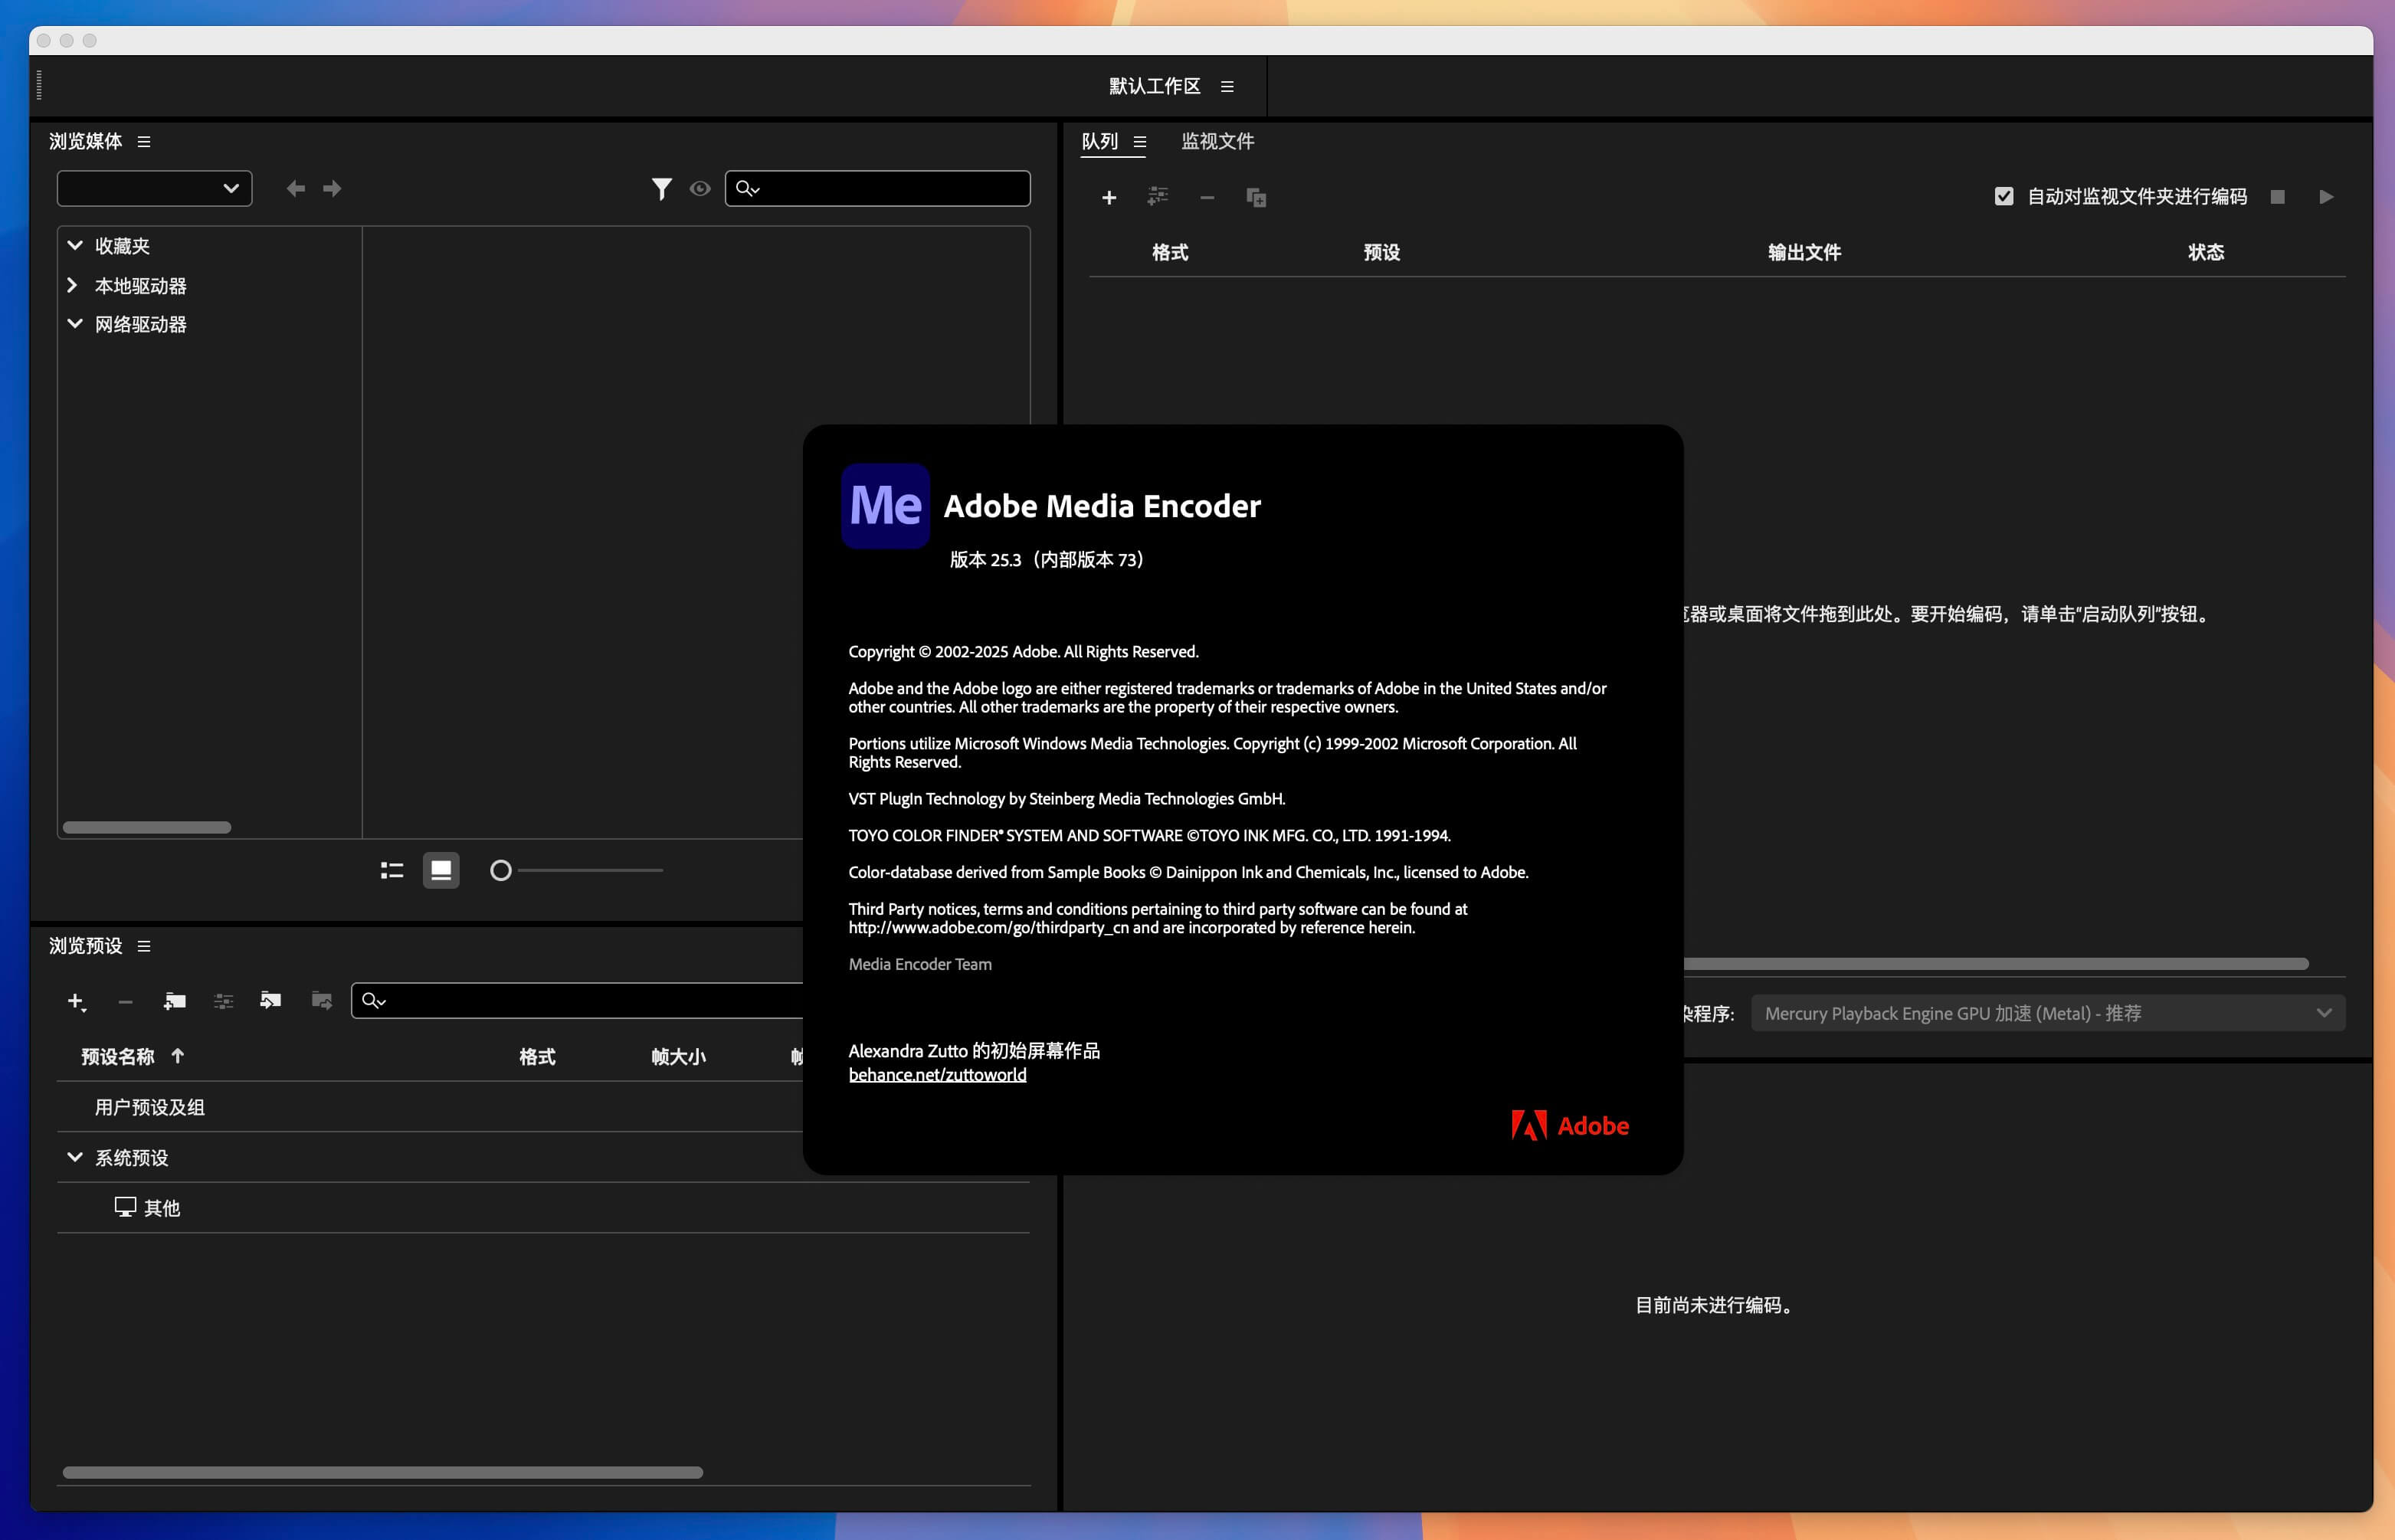This screenshot has height=1540, width=2395.
Task: Toggle the eye visibility icon in media browser
Action: [700, 188]
